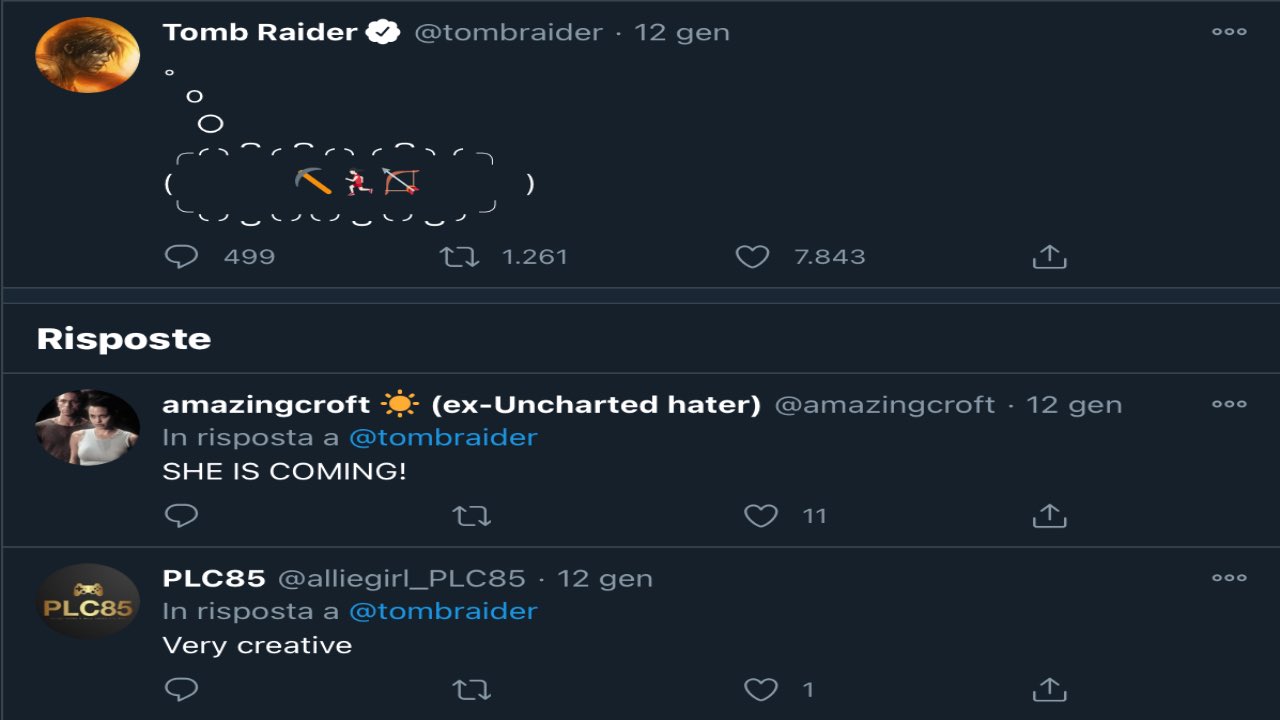The image size is (1280, 720).
Task: Retweet amazingcroft's reply
Action: pyautogui.click(x=471, y=516)
